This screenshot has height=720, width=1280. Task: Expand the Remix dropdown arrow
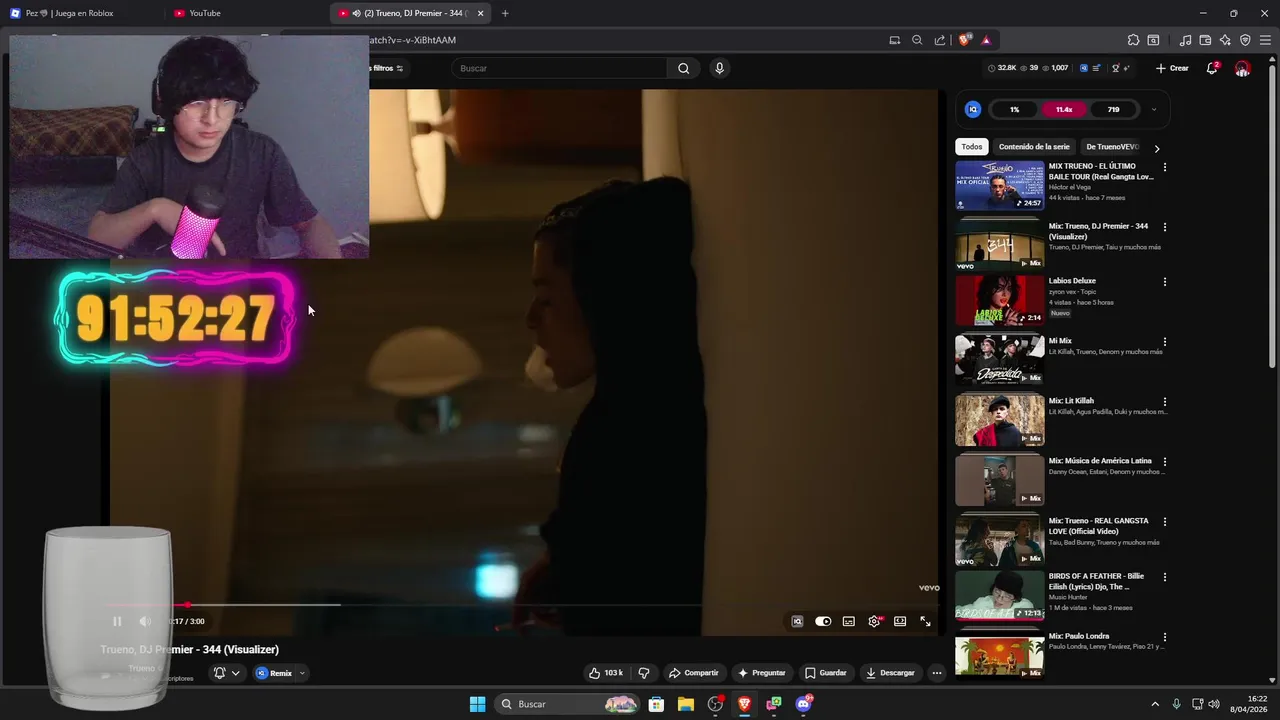point(302,673)
